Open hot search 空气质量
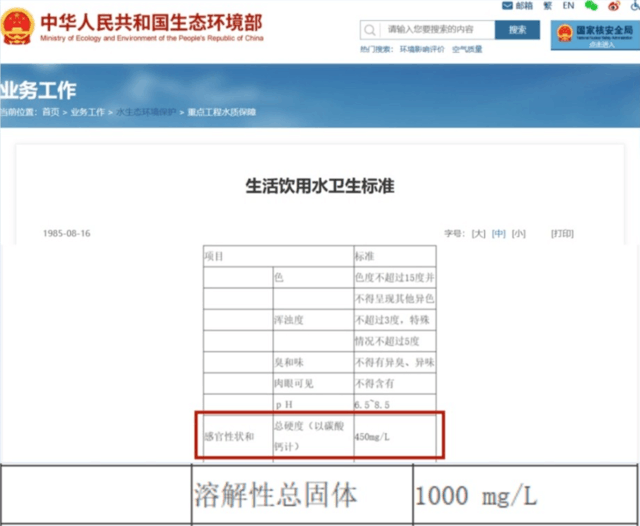 467,49
